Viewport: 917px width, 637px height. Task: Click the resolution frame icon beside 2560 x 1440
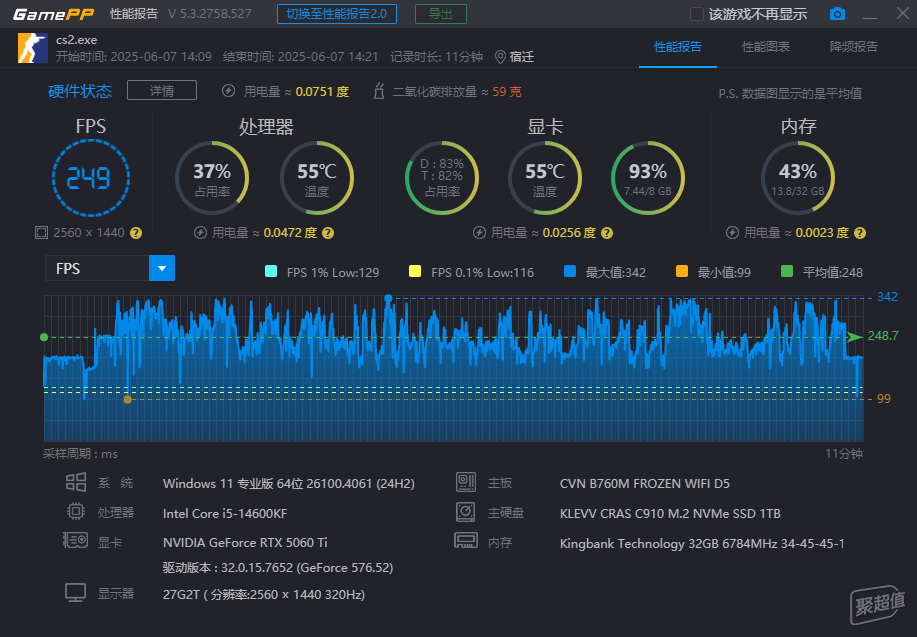(41, 233)
